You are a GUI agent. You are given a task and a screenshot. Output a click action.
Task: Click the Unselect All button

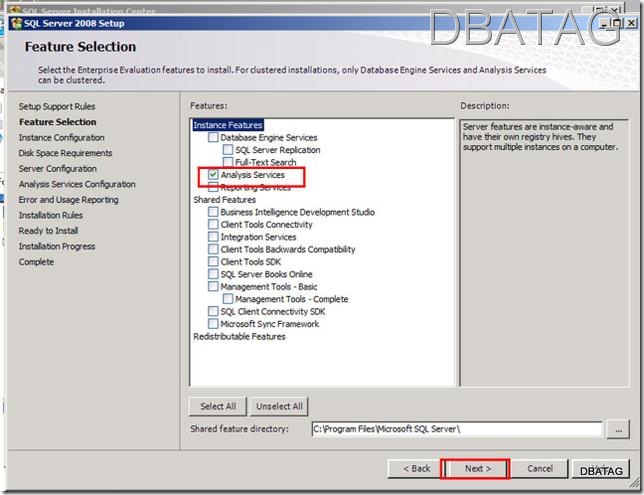tap(279, 406)
